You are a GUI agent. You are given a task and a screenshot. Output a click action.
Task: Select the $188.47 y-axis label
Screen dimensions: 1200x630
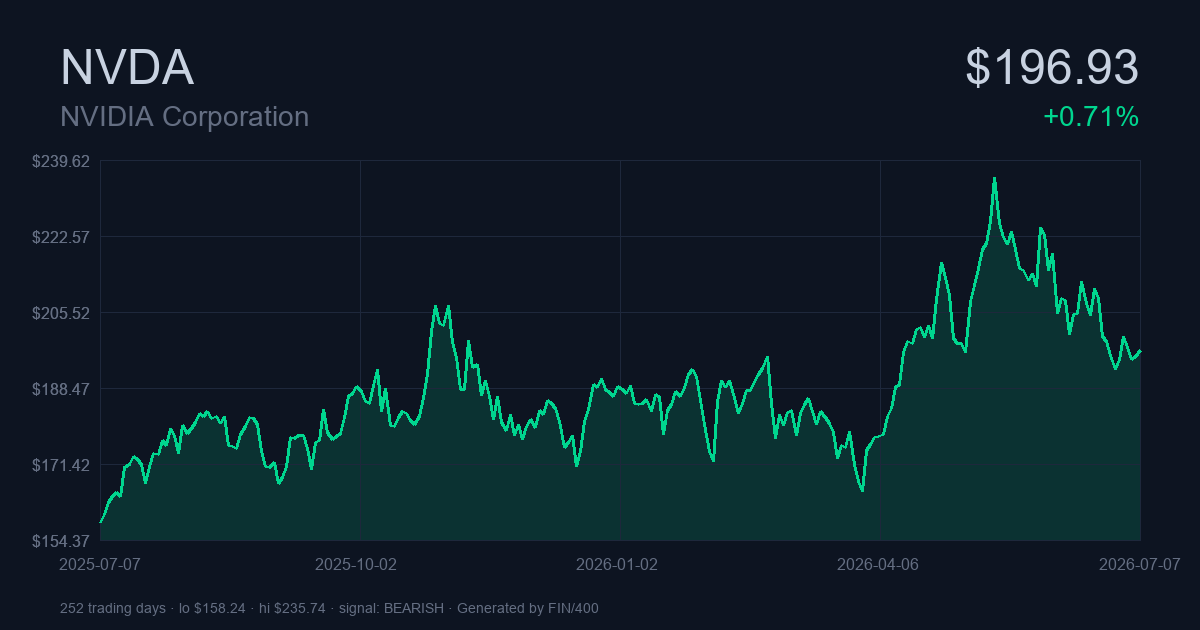61,389
